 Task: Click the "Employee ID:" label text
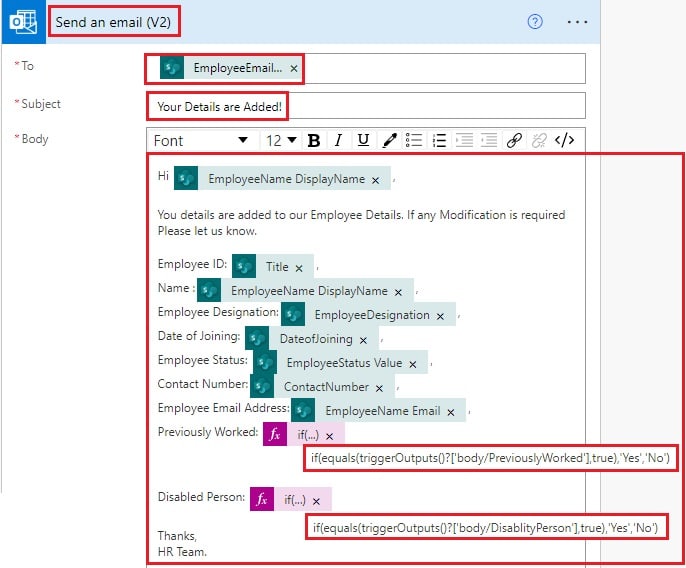[192, 264]
